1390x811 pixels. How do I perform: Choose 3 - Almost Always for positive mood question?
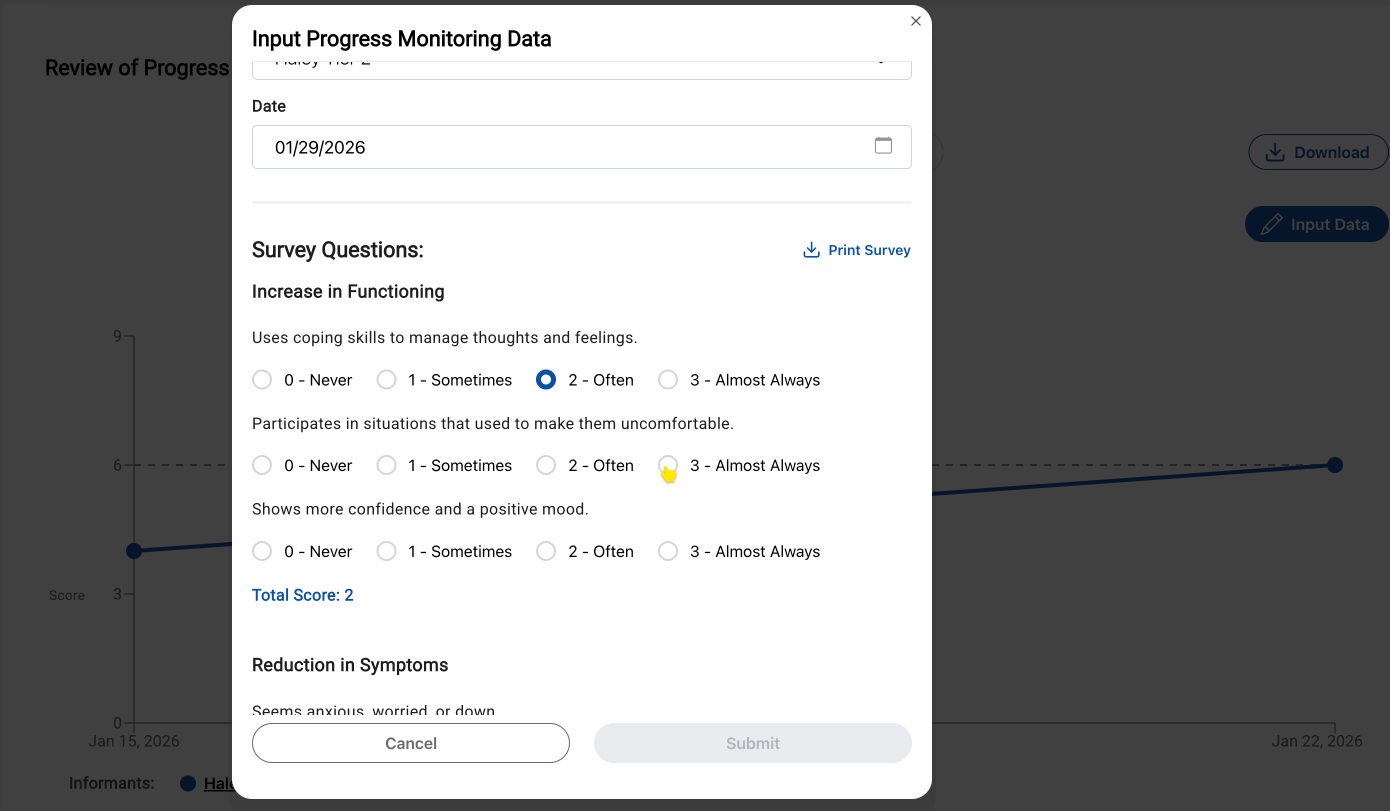[x=667, y=551]
